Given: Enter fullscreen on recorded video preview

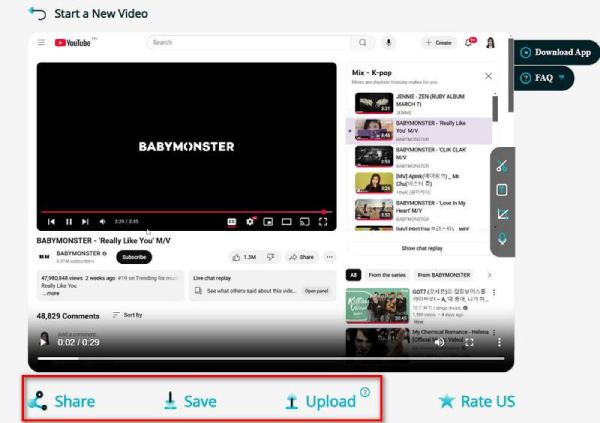Looking at the screenshot, I should tap(470, 342).
